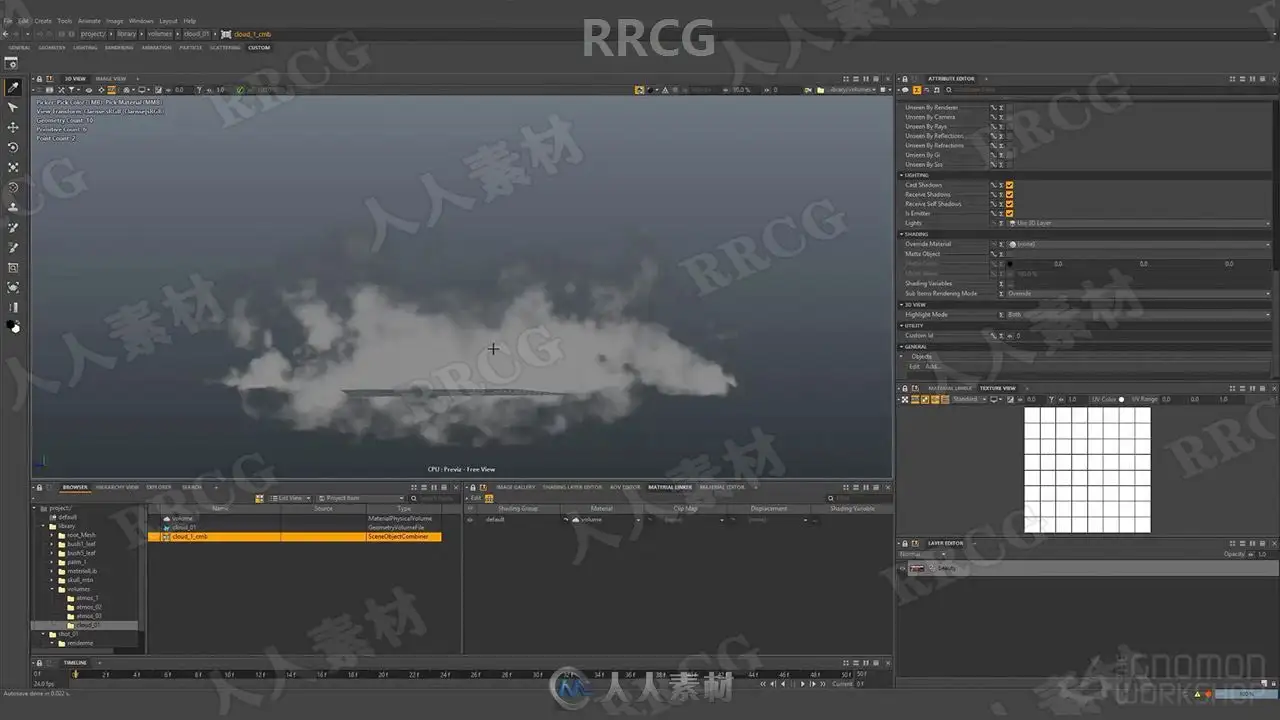Jump to the first frame of timeline
Screen dimensions: 1280x720
click(x=763, y=684)
